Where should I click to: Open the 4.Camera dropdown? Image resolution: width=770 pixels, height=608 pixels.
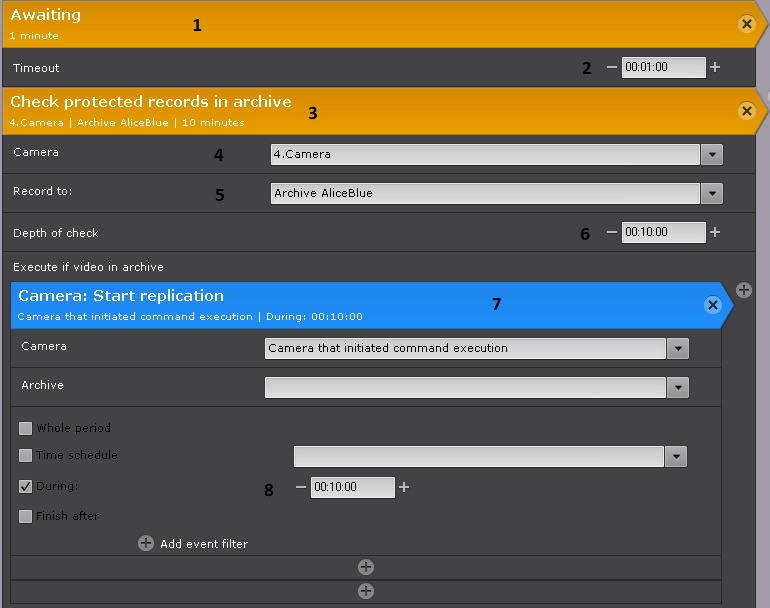(x=711, y=155)
